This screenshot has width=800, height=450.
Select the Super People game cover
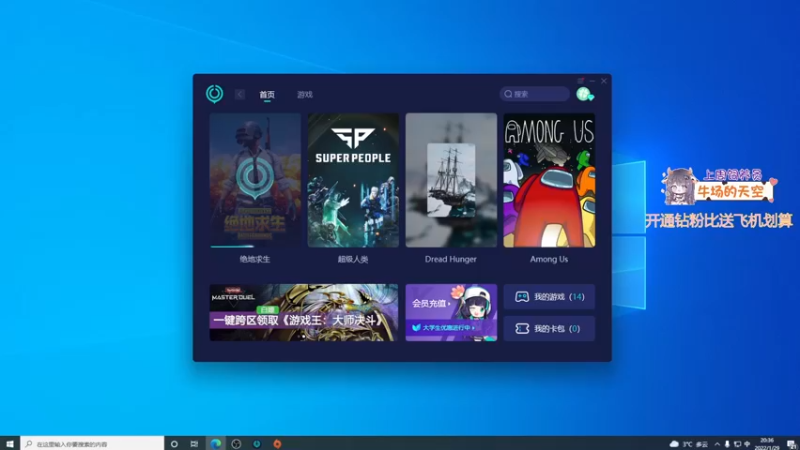(353, 180)
